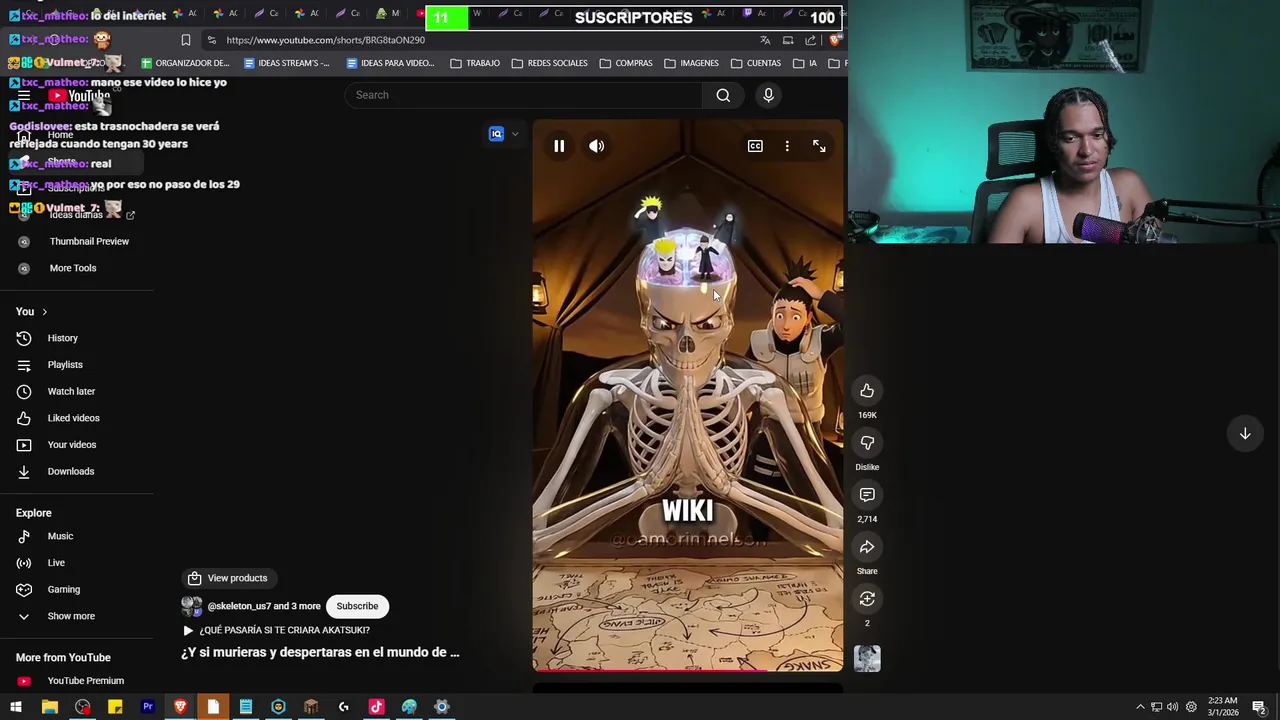Click the video progress bar
Viewport: 1280px width, 720px height.
tap(688, 671)
